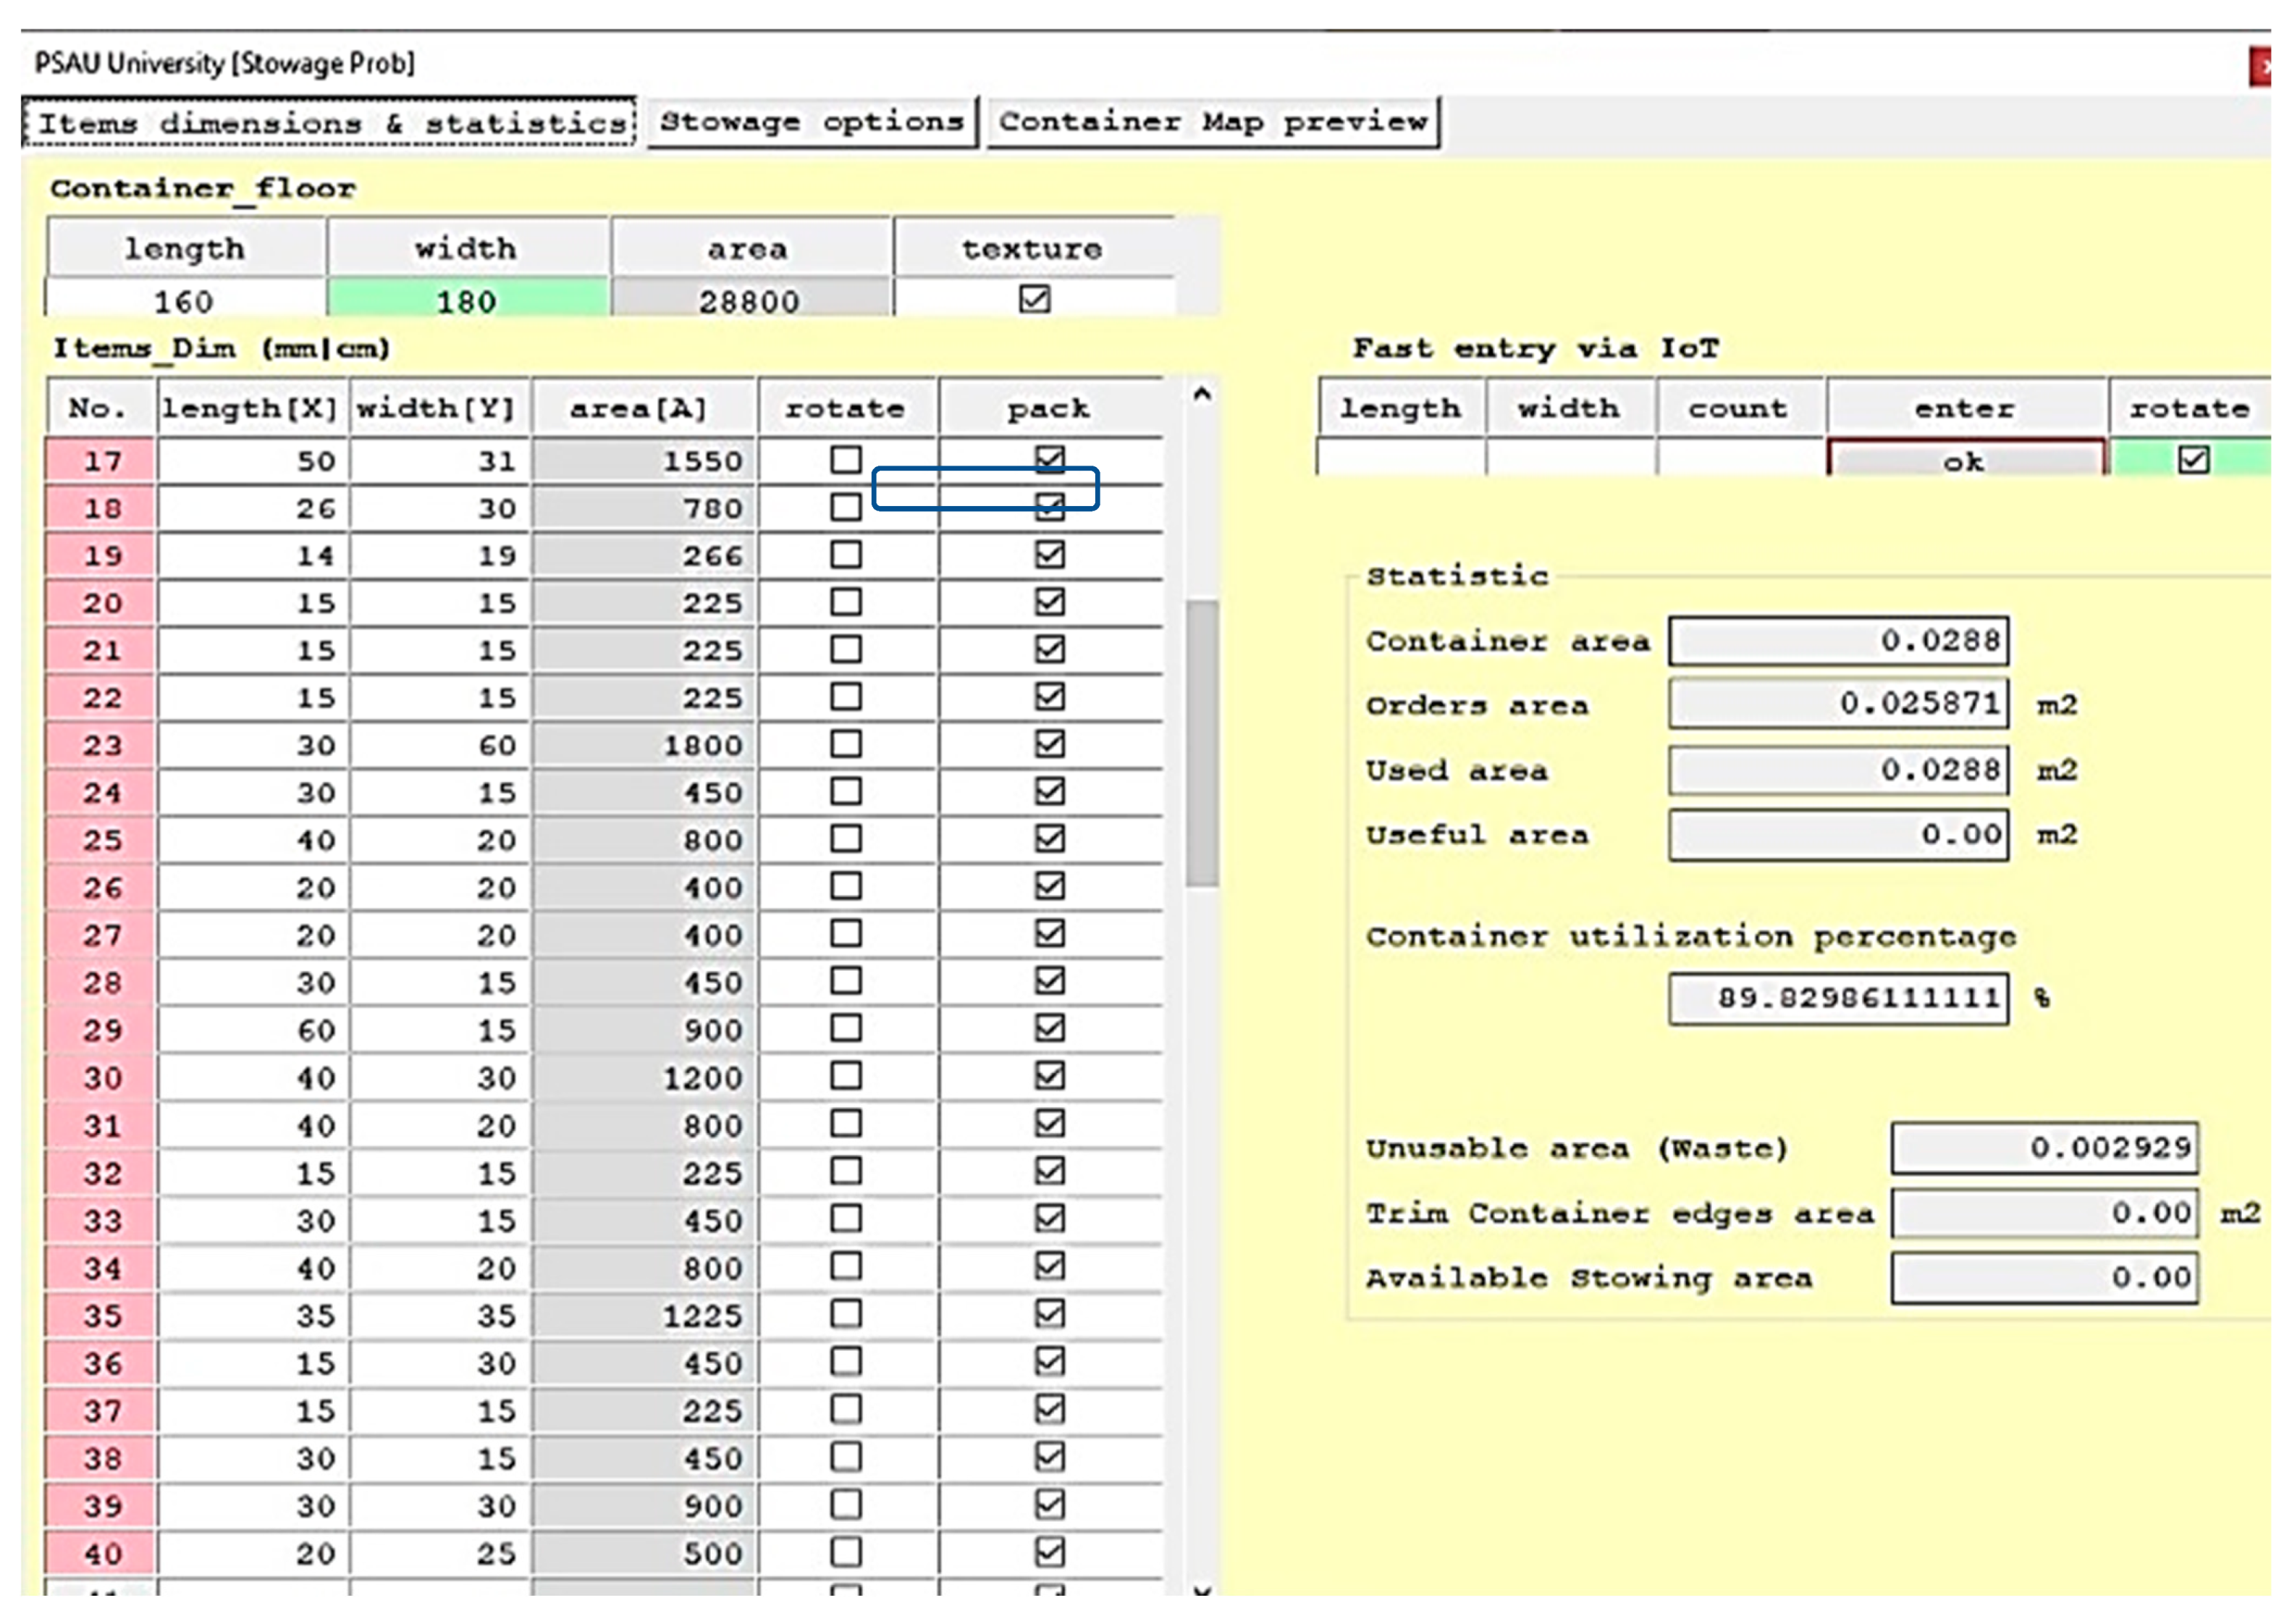Select Items dimensions & statistics tab
The width and height of the screenshot is (2292, 1624).
[x=330, y=123]
